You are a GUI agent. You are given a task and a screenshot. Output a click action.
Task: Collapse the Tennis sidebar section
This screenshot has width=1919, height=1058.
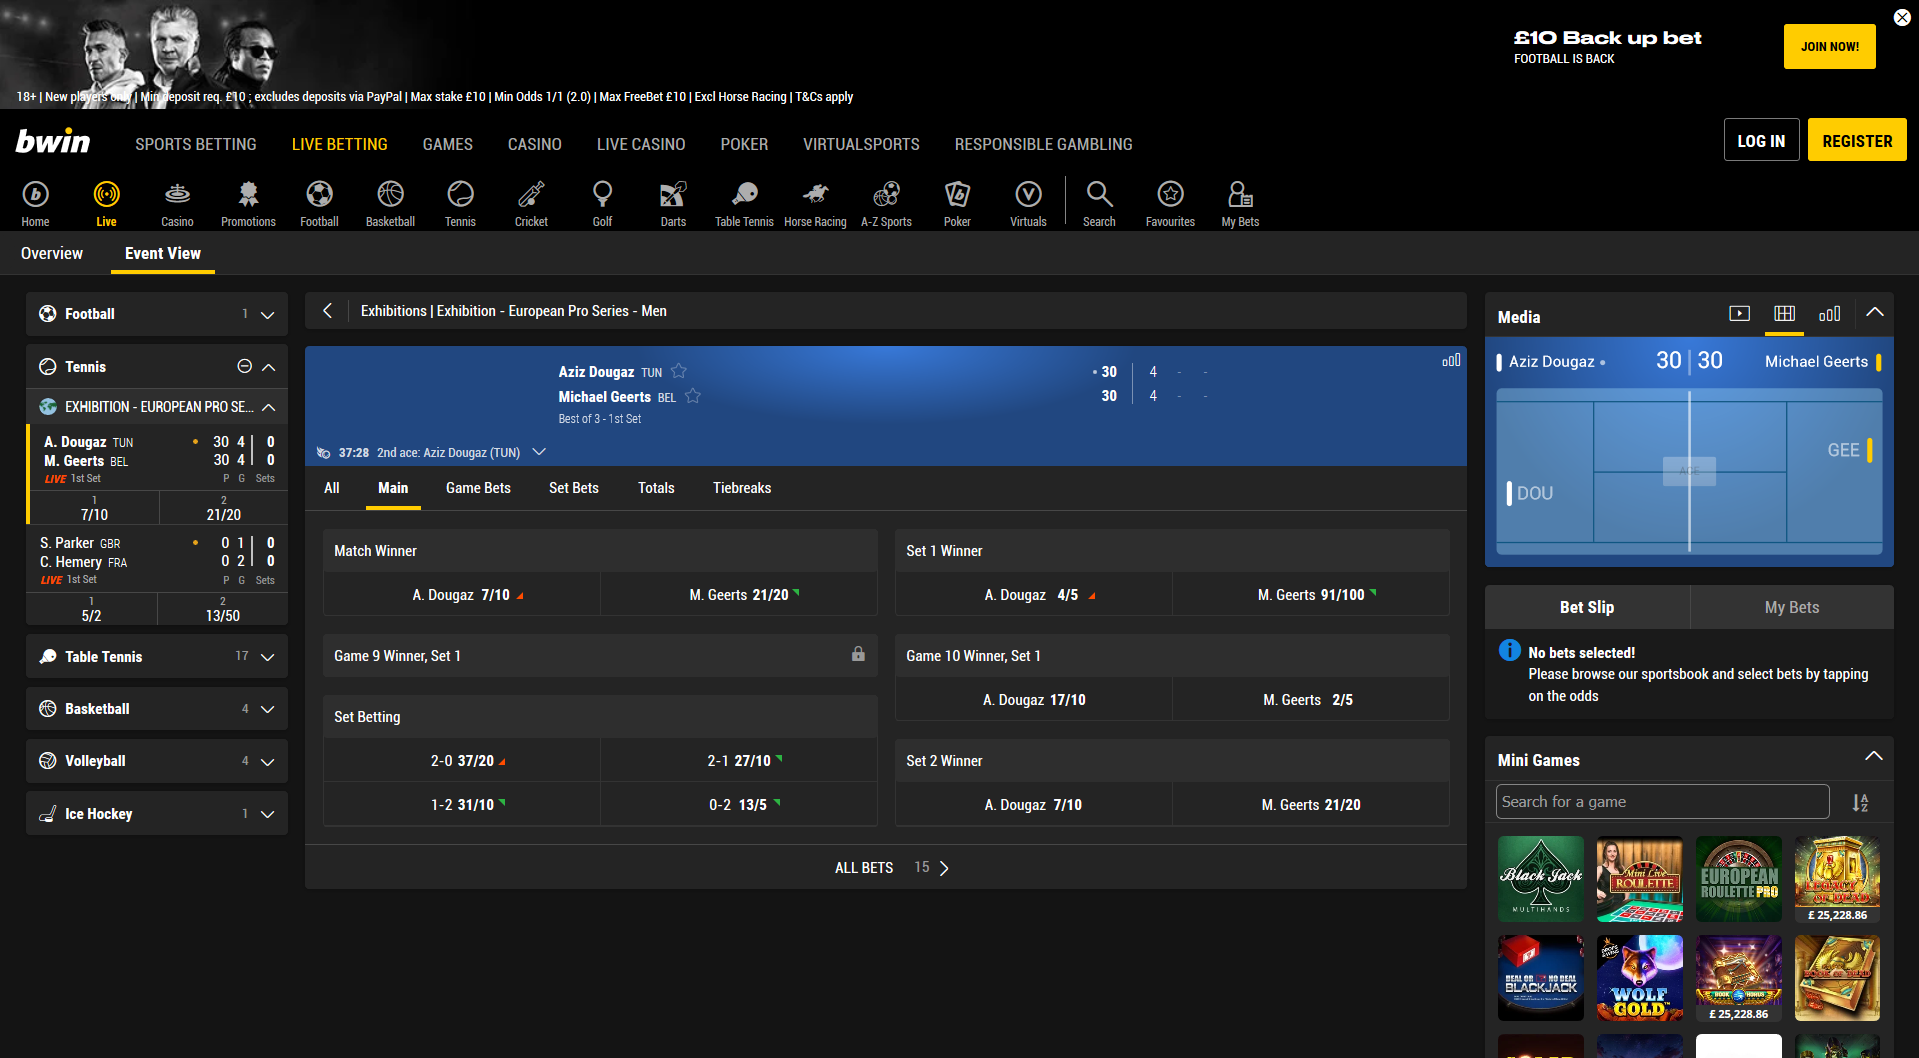269,367
